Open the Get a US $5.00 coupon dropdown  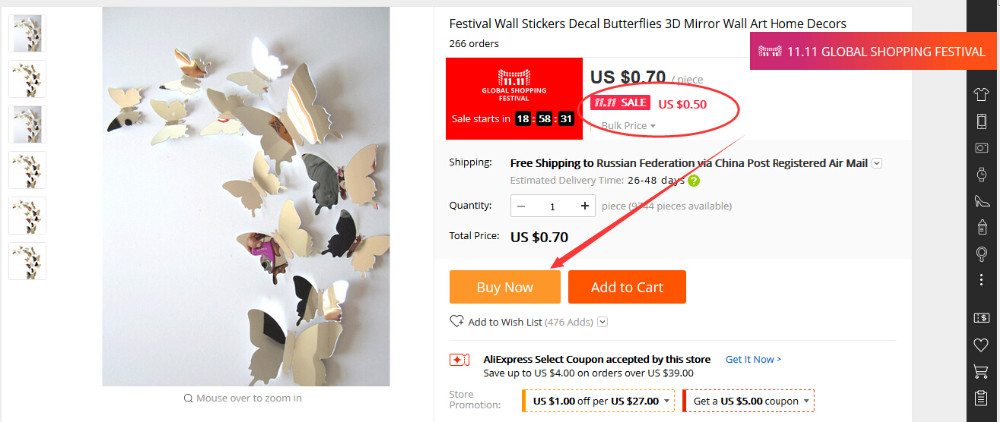(x=807, y=401)
